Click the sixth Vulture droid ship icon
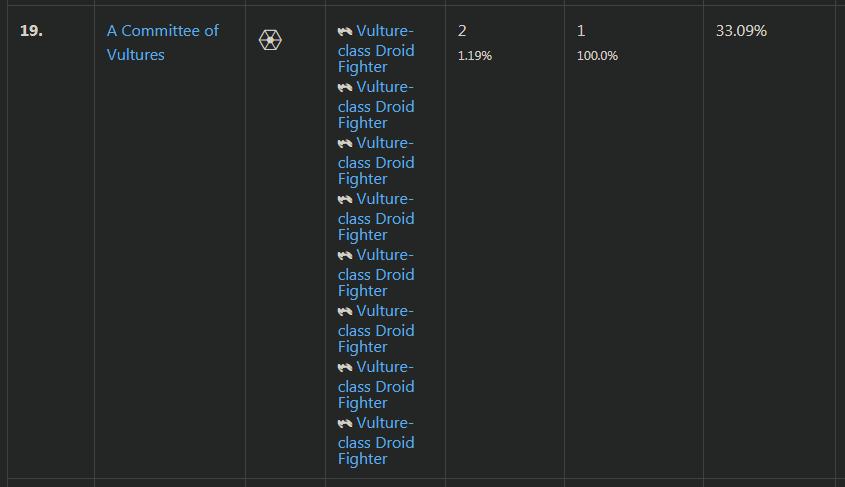 pos(345,312)
